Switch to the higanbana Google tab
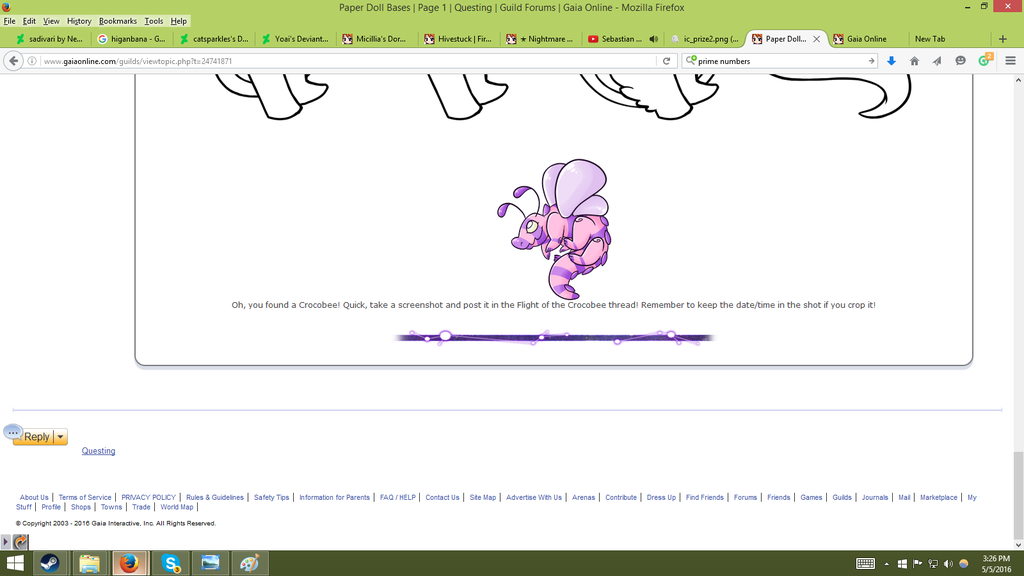The height and width of the screenshot is (576, 1024). coord(131,39)
